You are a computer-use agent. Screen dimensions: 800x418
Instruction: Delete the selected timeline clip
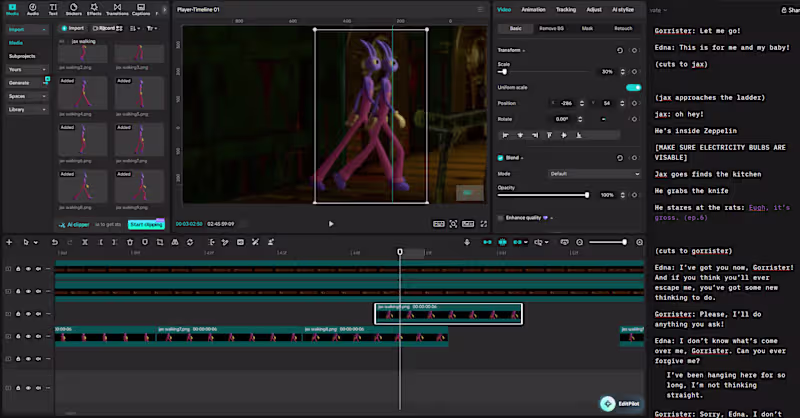tap(130, 242)
